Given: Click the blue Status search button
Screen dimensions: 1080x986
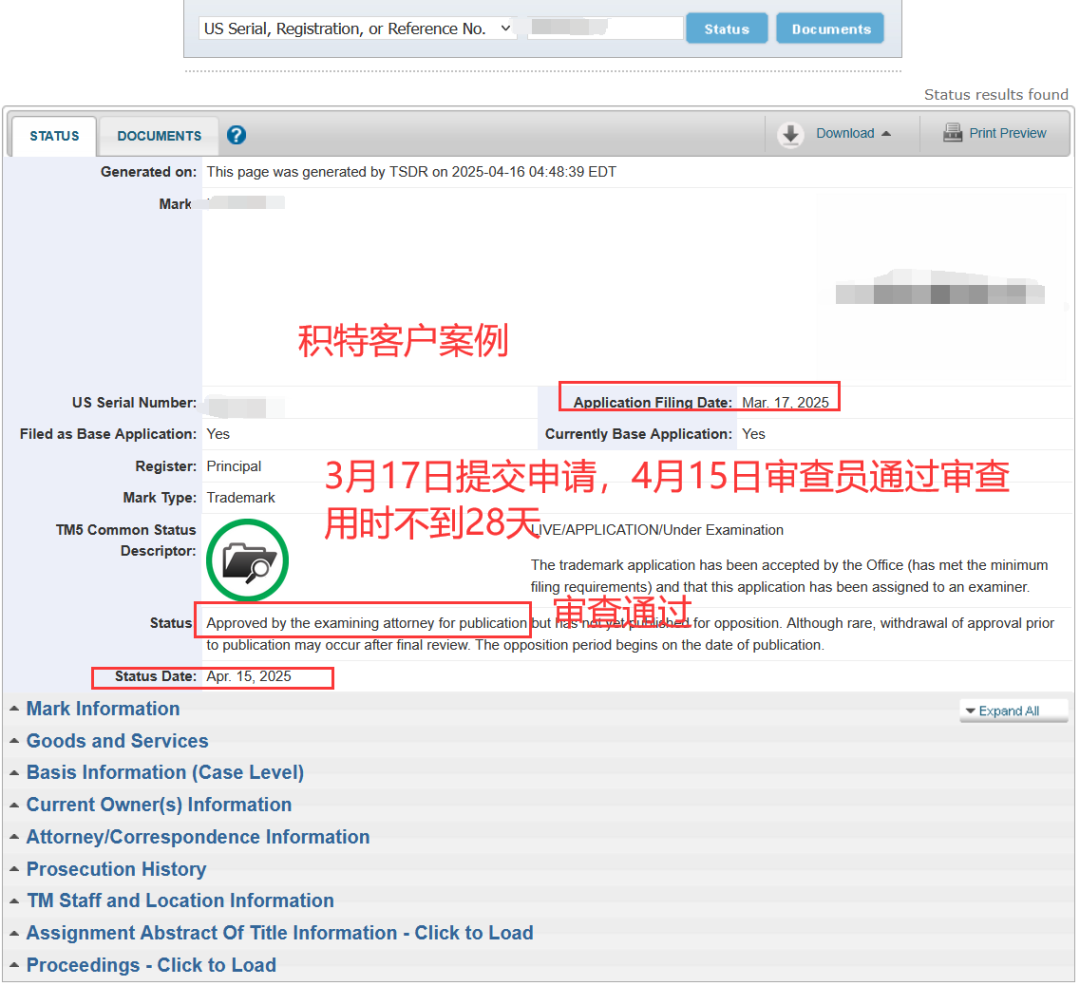Looking at the screenshot, I should point(726,28).
